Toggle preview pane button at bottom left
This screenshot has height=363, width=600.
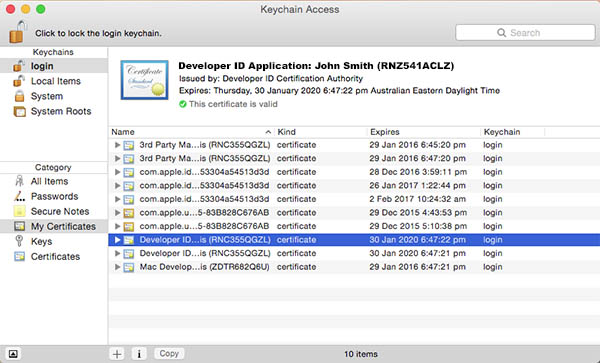13,354
